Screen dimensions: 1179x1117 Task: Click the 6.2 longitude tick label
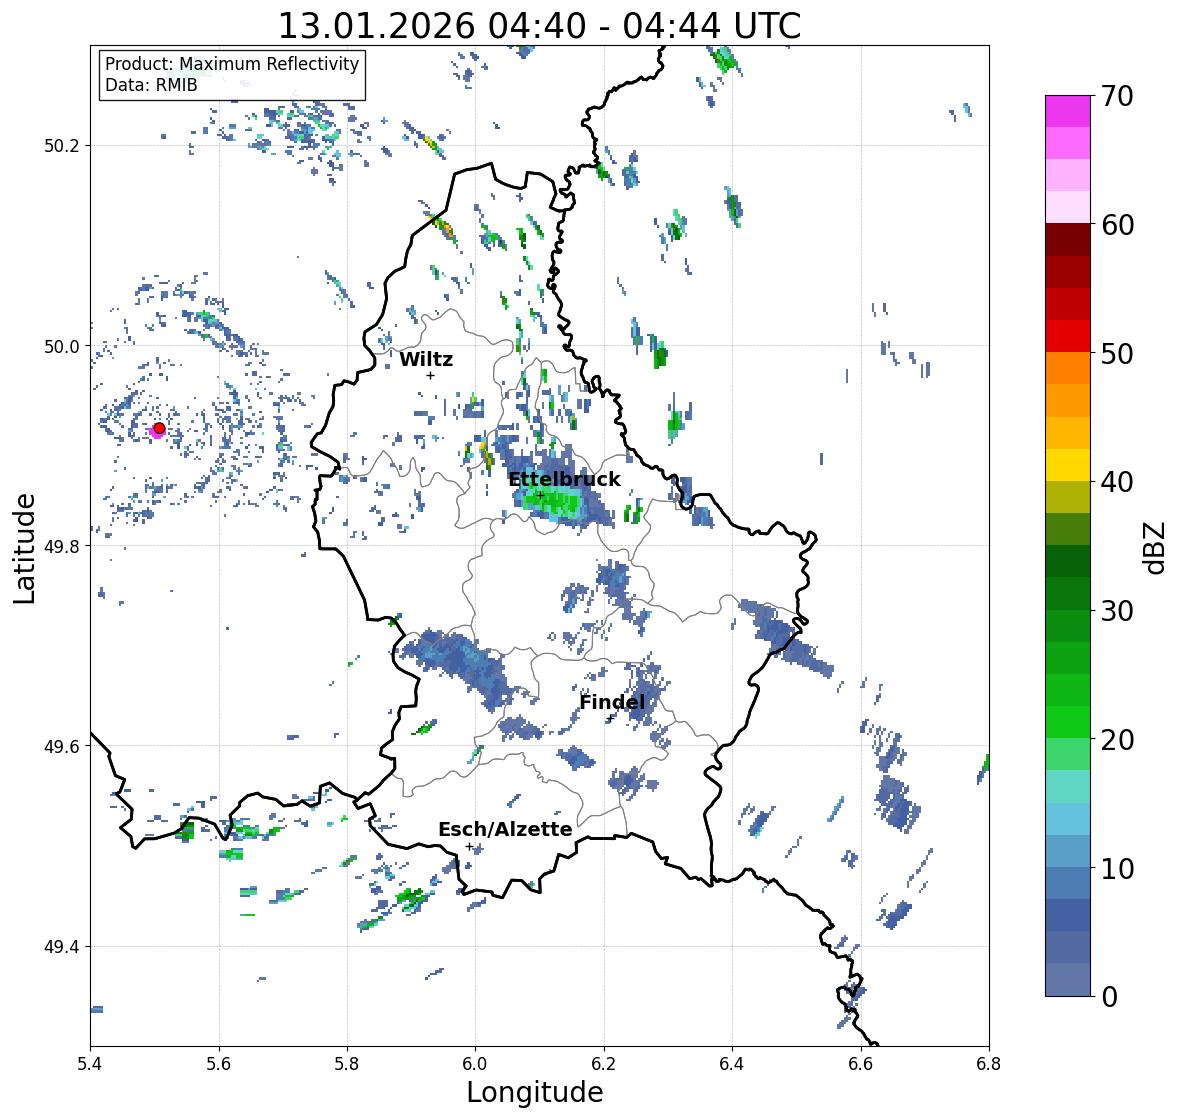[x=604, y=1064]
